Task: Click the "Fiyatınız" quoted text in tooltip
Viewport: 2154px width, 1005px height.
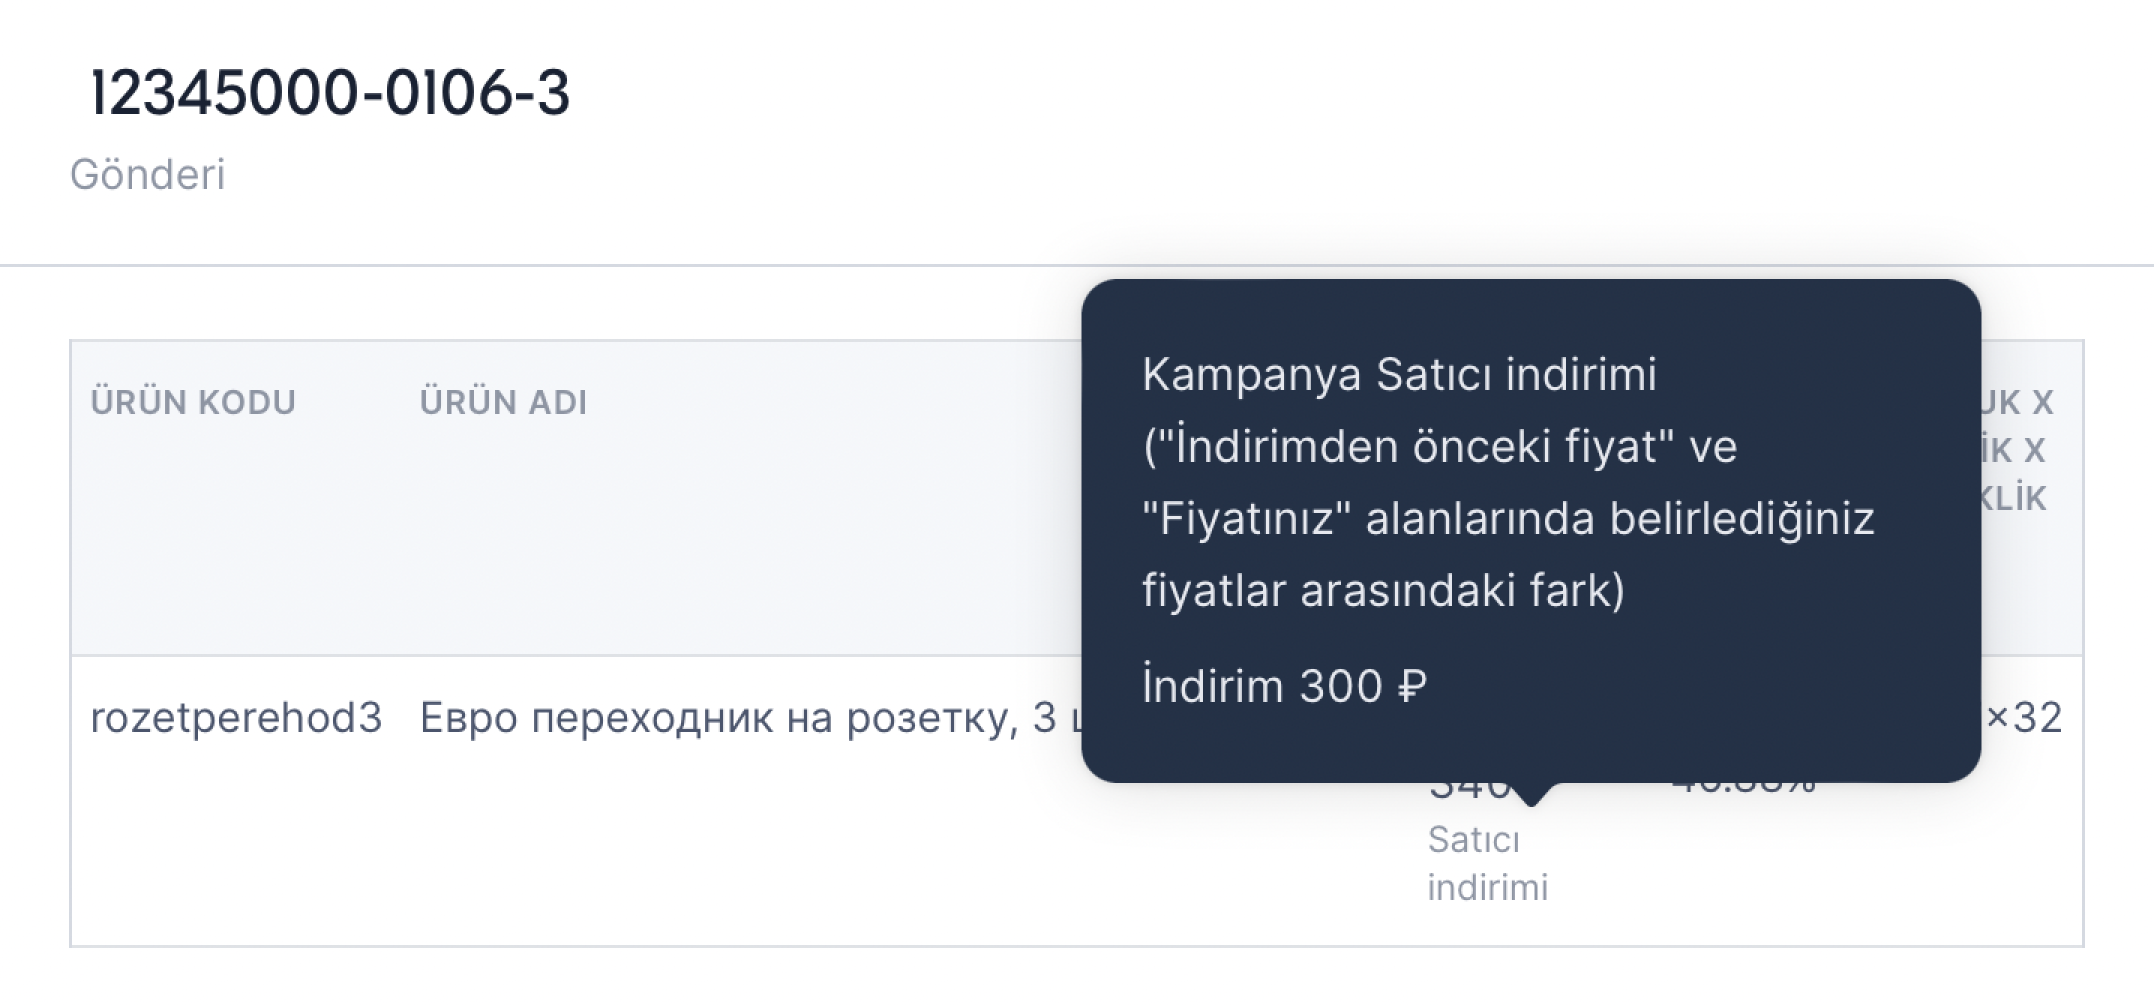Action: coord(1247,518)
